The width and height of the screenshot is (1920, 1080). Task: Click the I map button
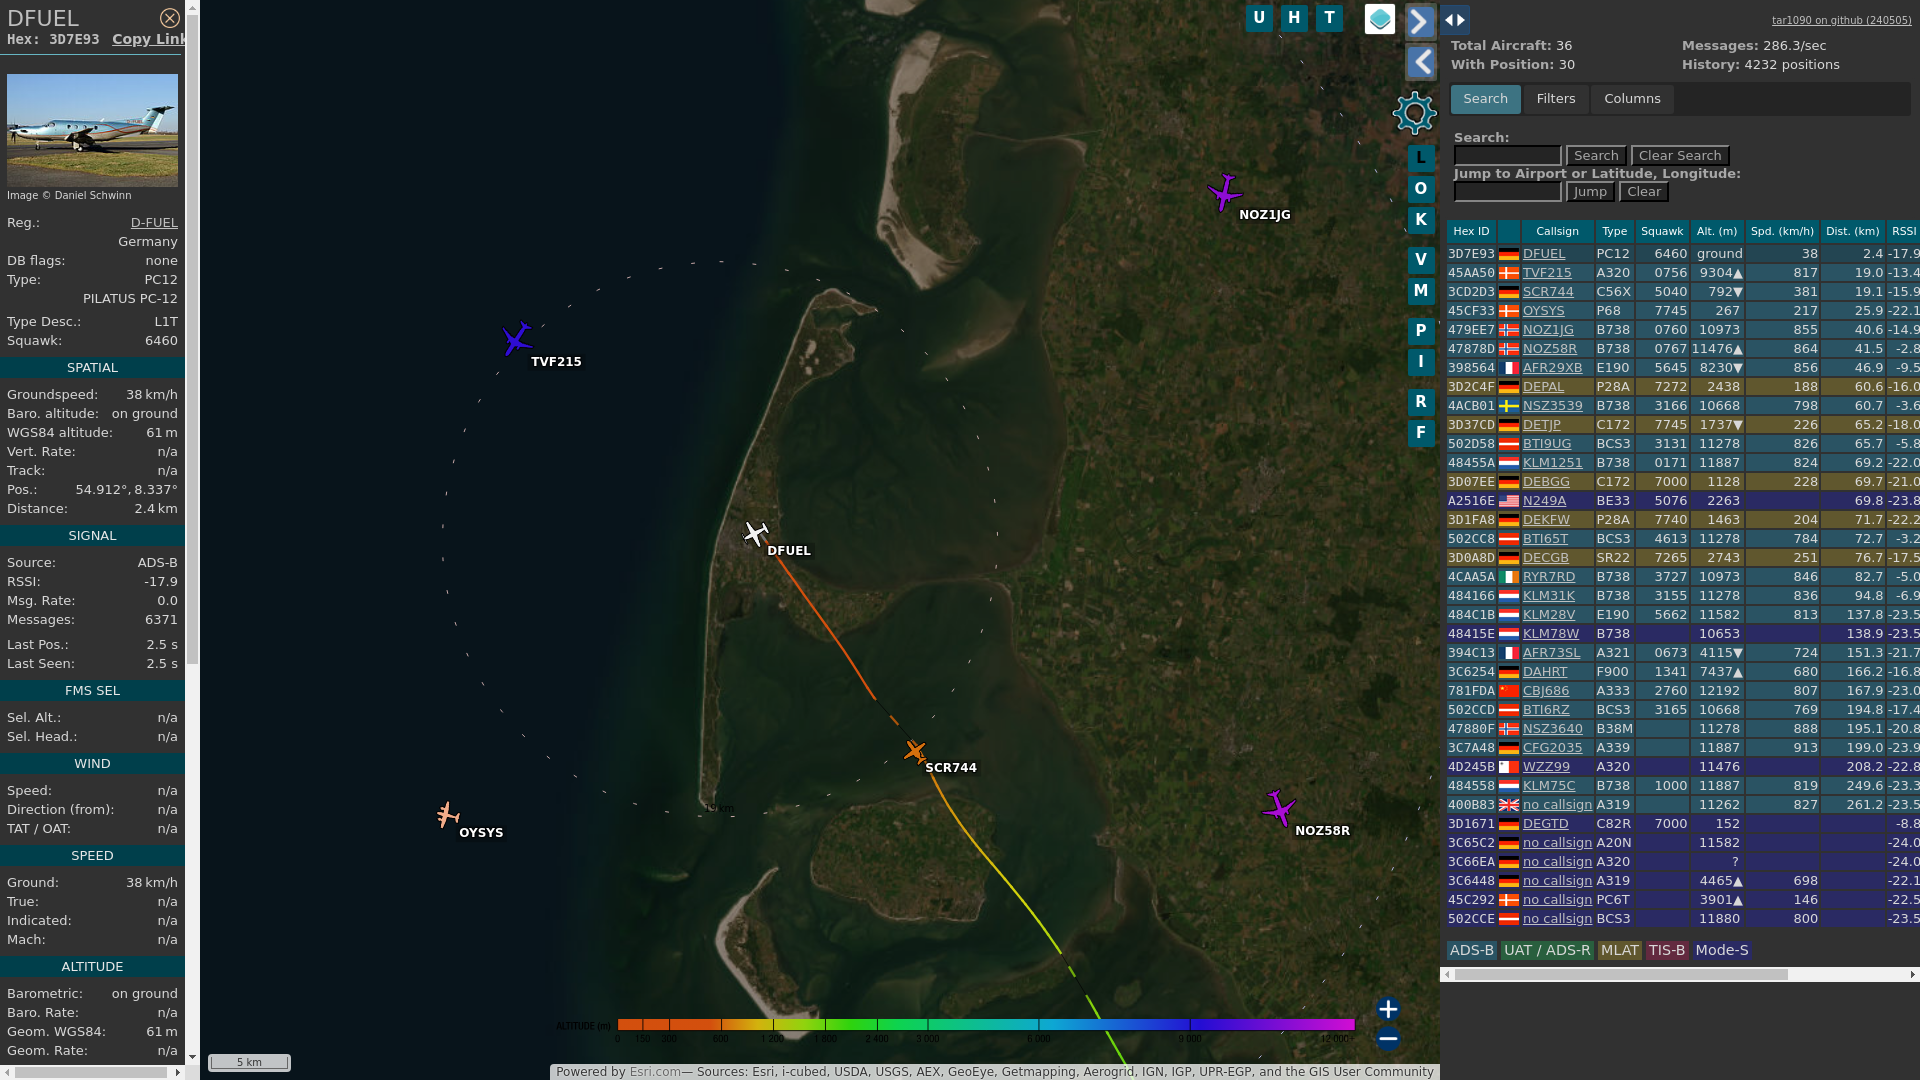pos(1421,362)
